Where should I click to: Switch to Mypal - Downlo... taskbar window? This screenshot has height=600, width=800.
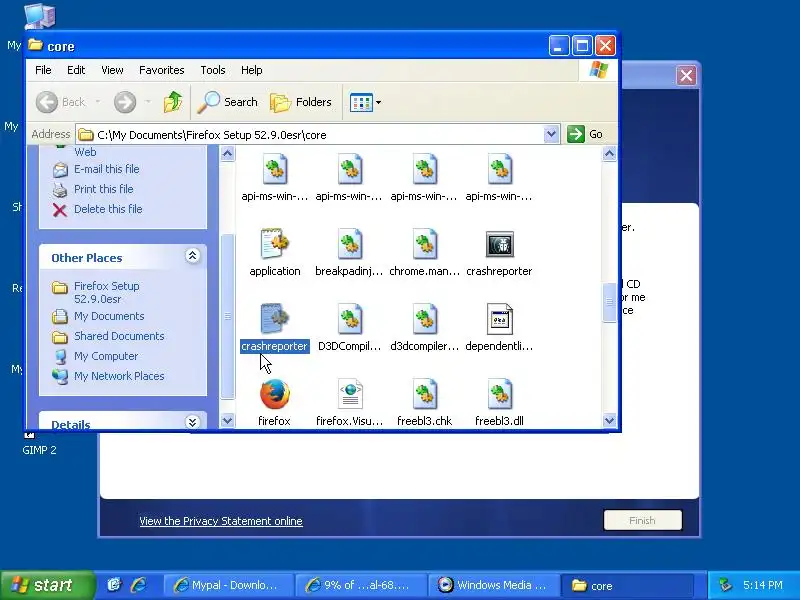pos(229,585)
